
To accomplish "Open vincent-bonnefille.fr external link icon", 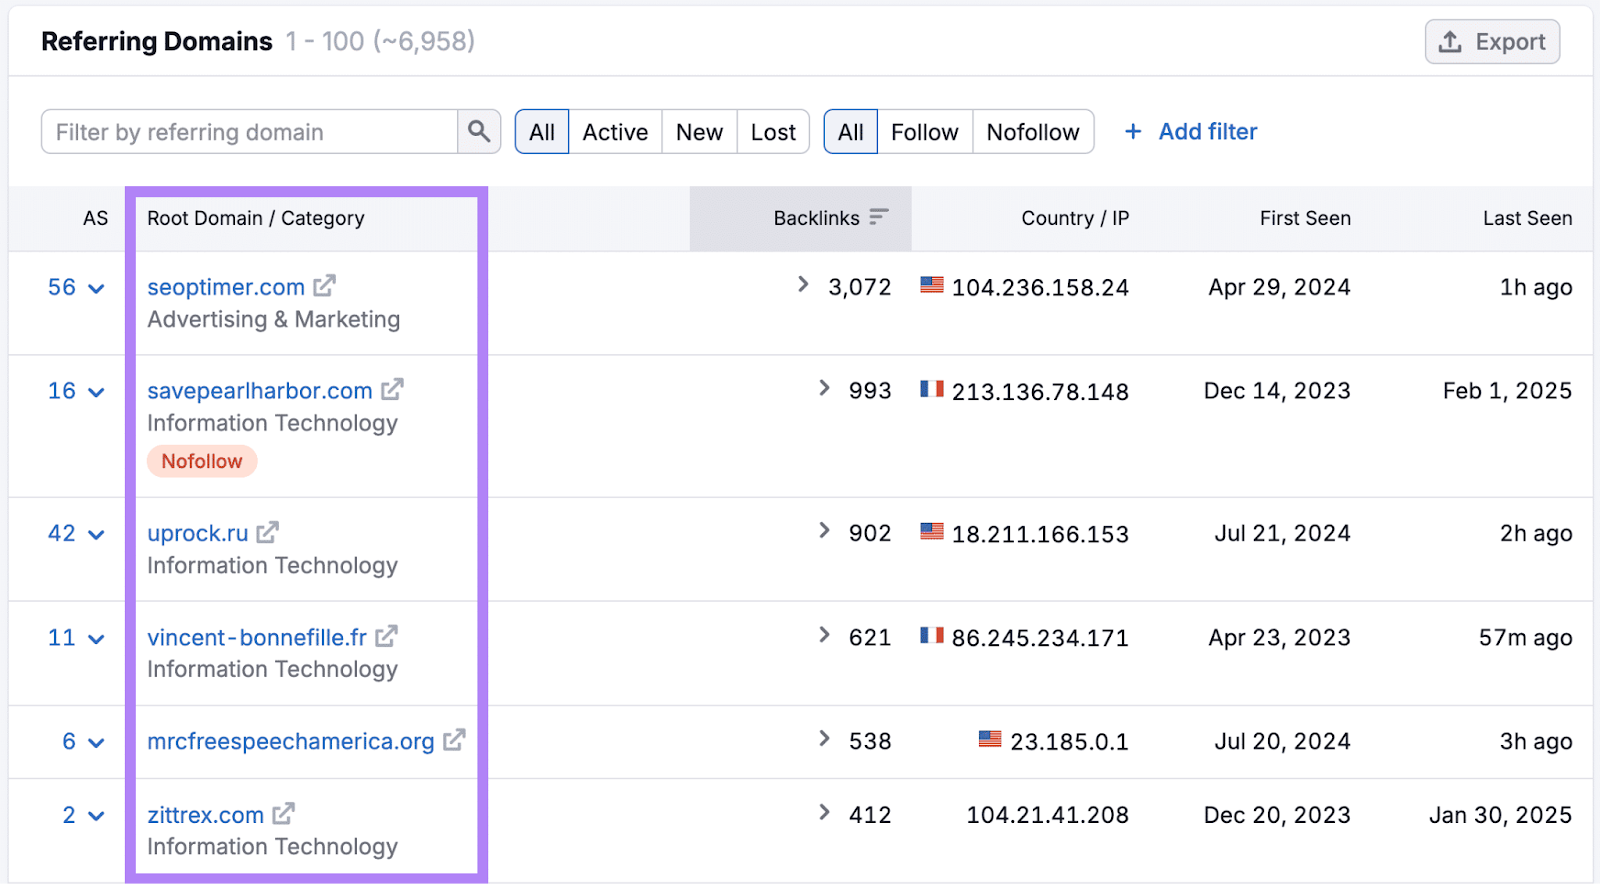I will click(x=386, y=637).
